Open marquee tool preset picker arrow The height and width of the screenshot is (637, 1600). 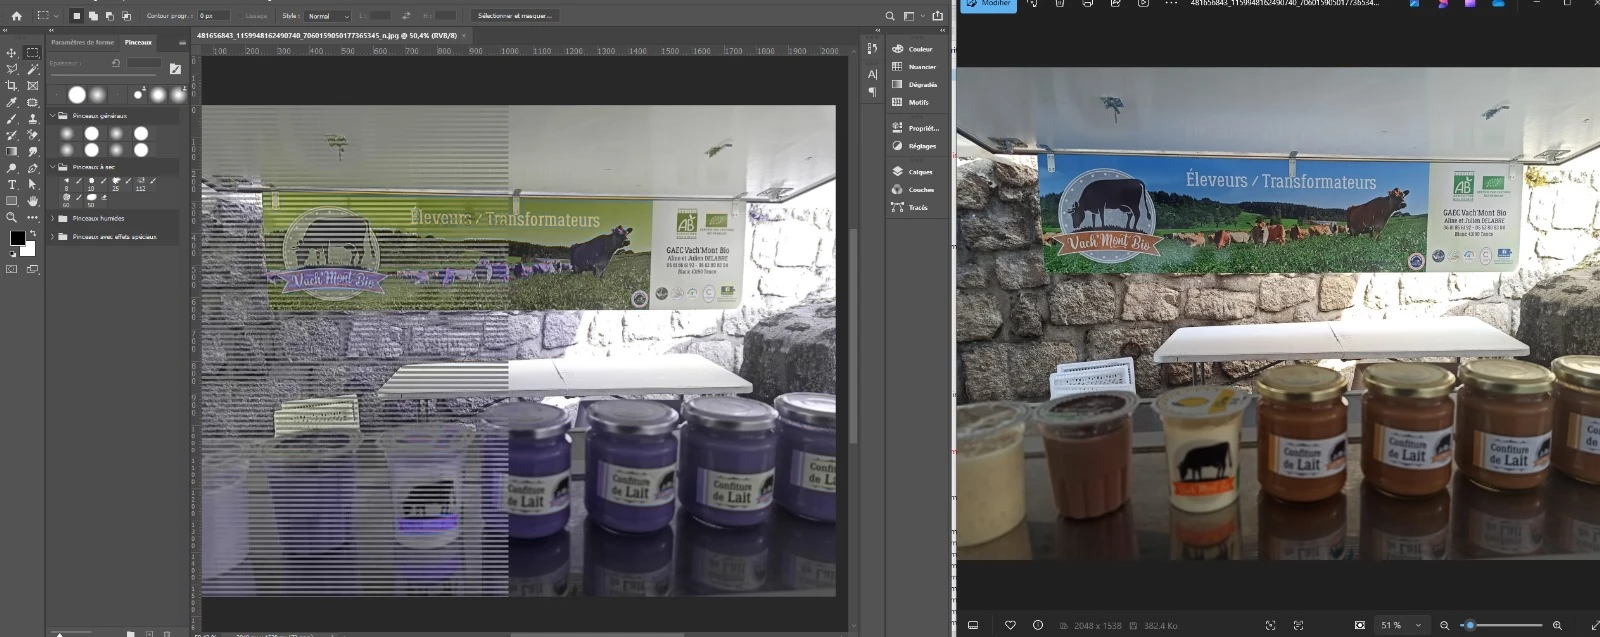click(x=56, y=16)
